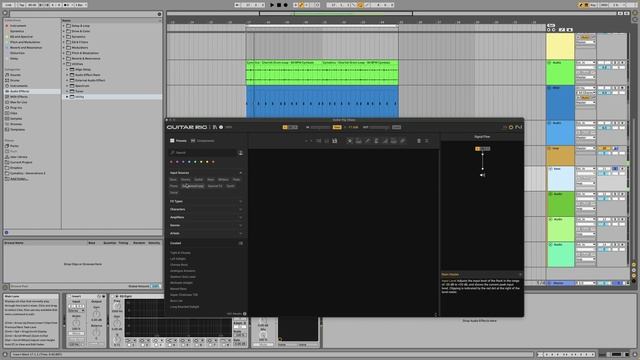Screen dimensions: 640x360
Task: Toggle the MIDI map mode button
Action: point(604,5)
